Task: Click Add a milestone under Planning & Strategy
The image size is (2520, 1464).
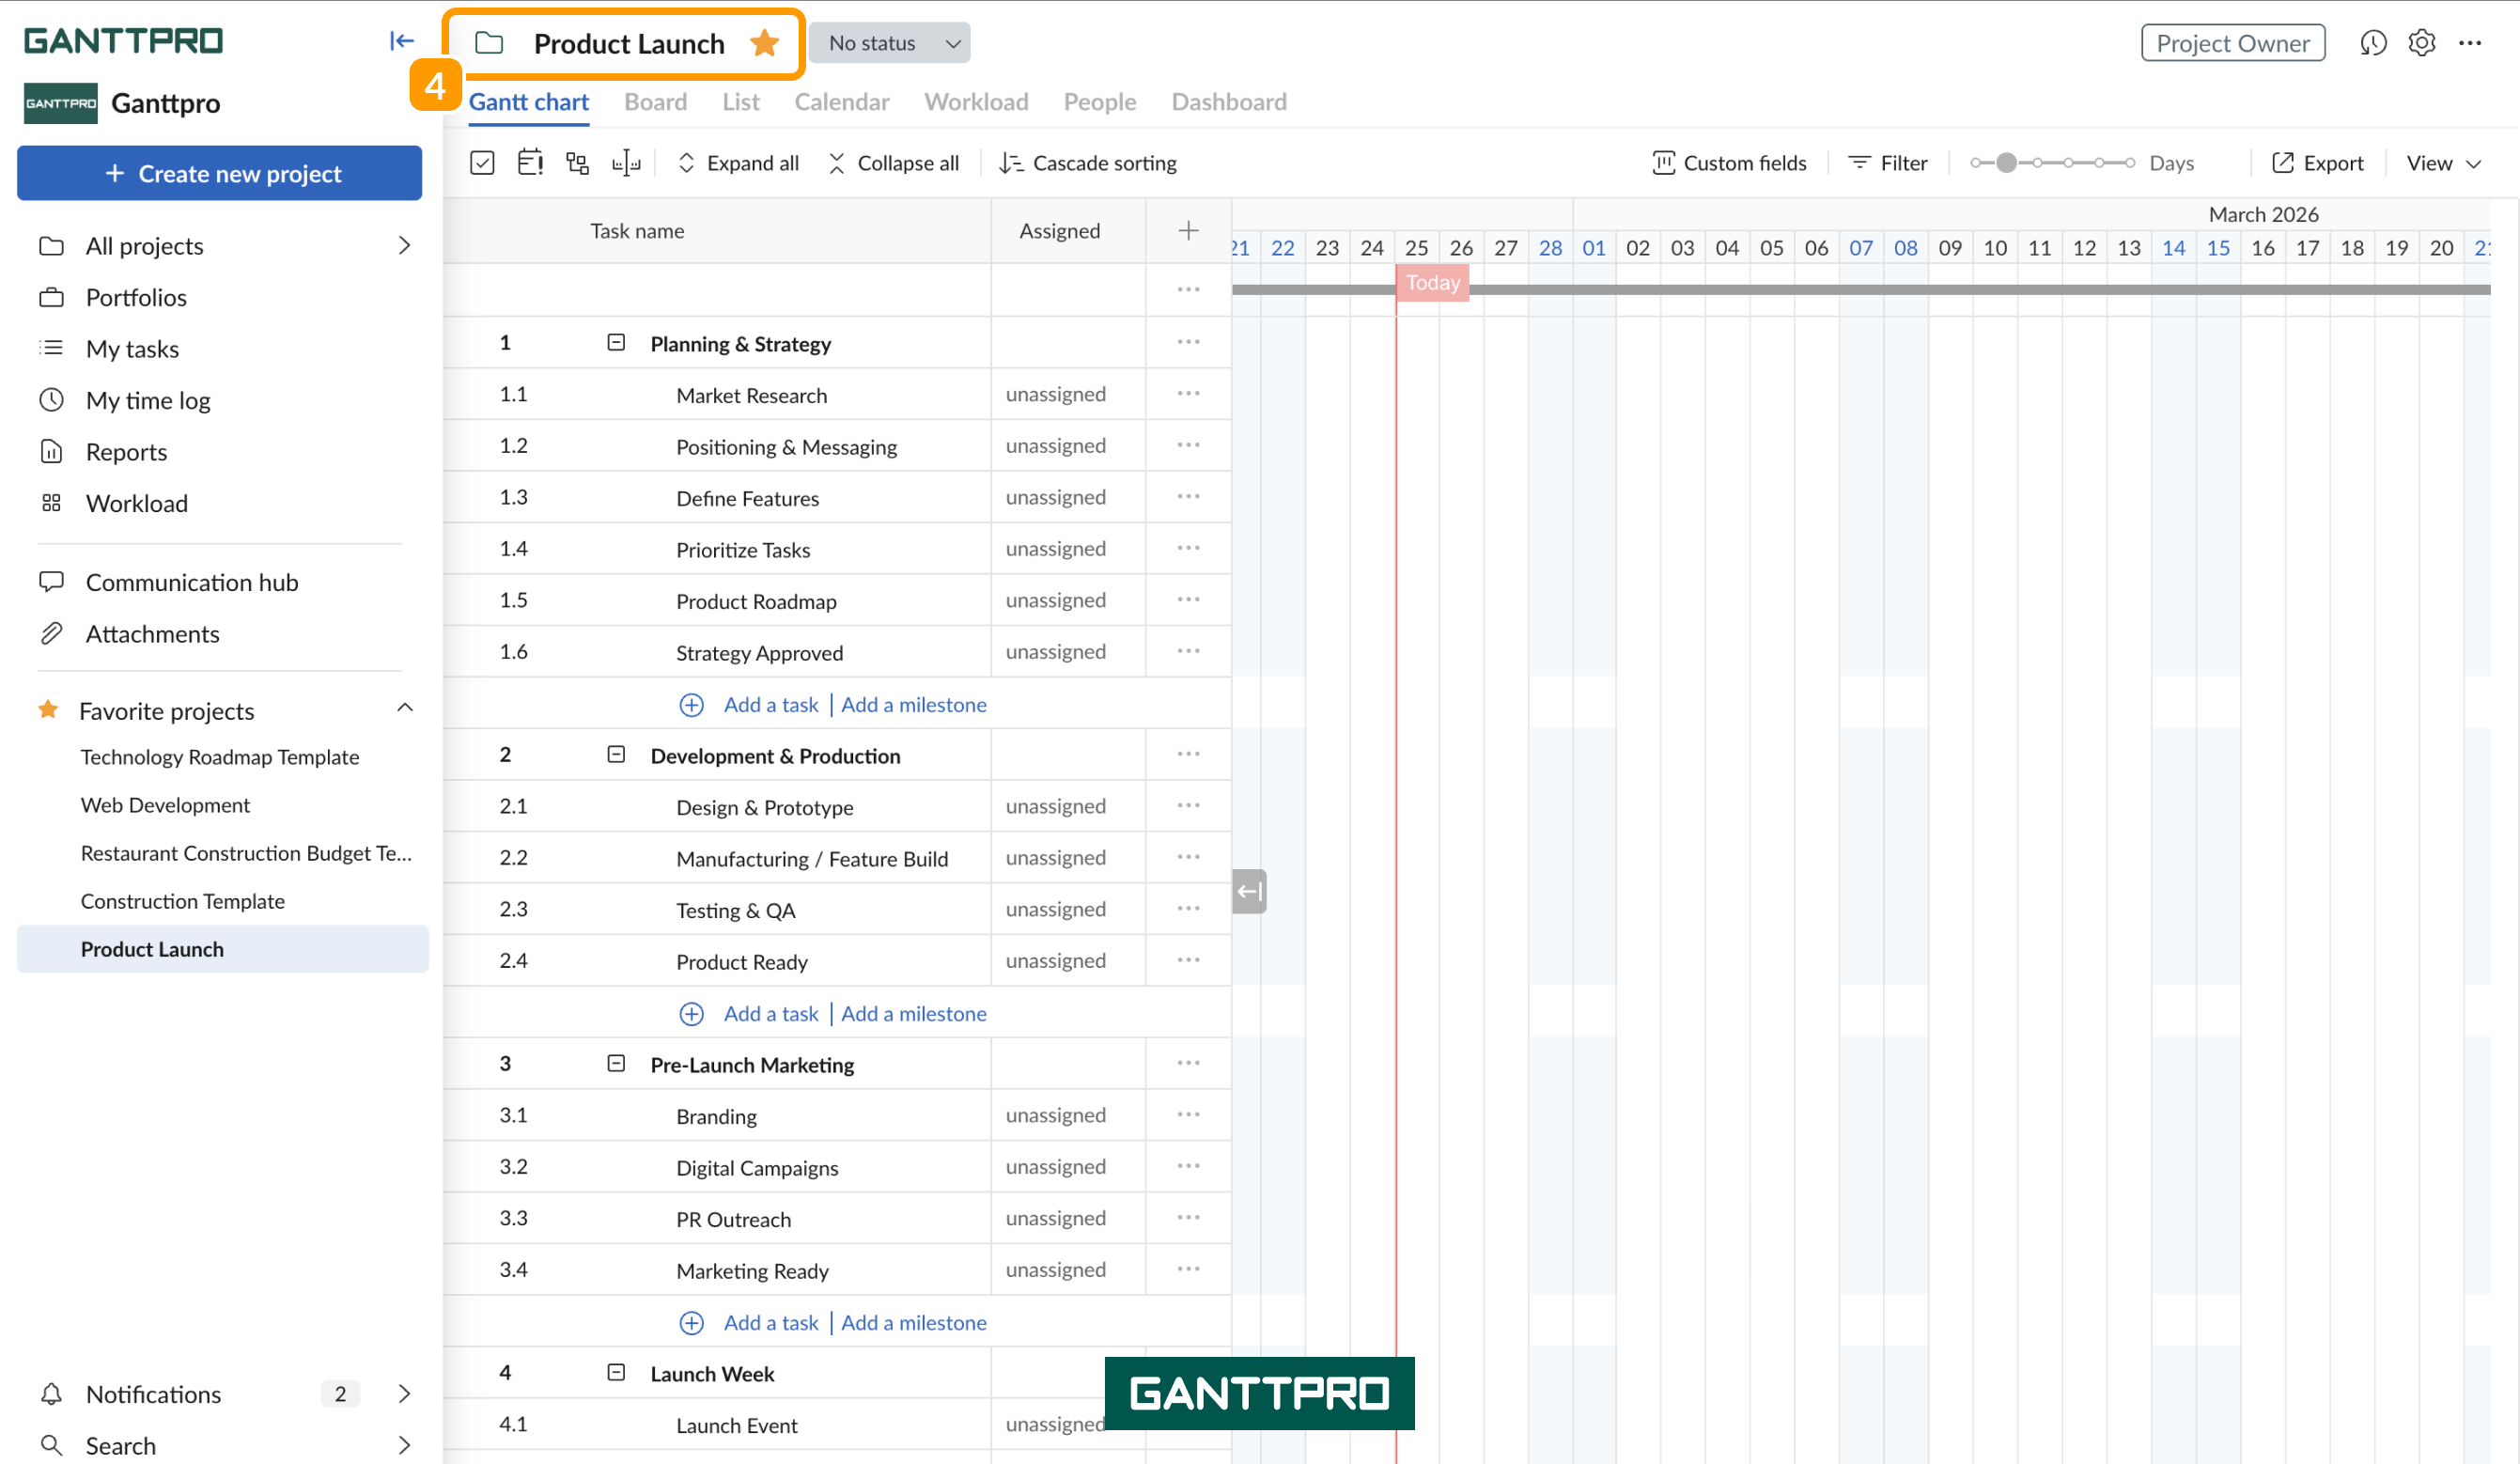Action: coord(913,705)
